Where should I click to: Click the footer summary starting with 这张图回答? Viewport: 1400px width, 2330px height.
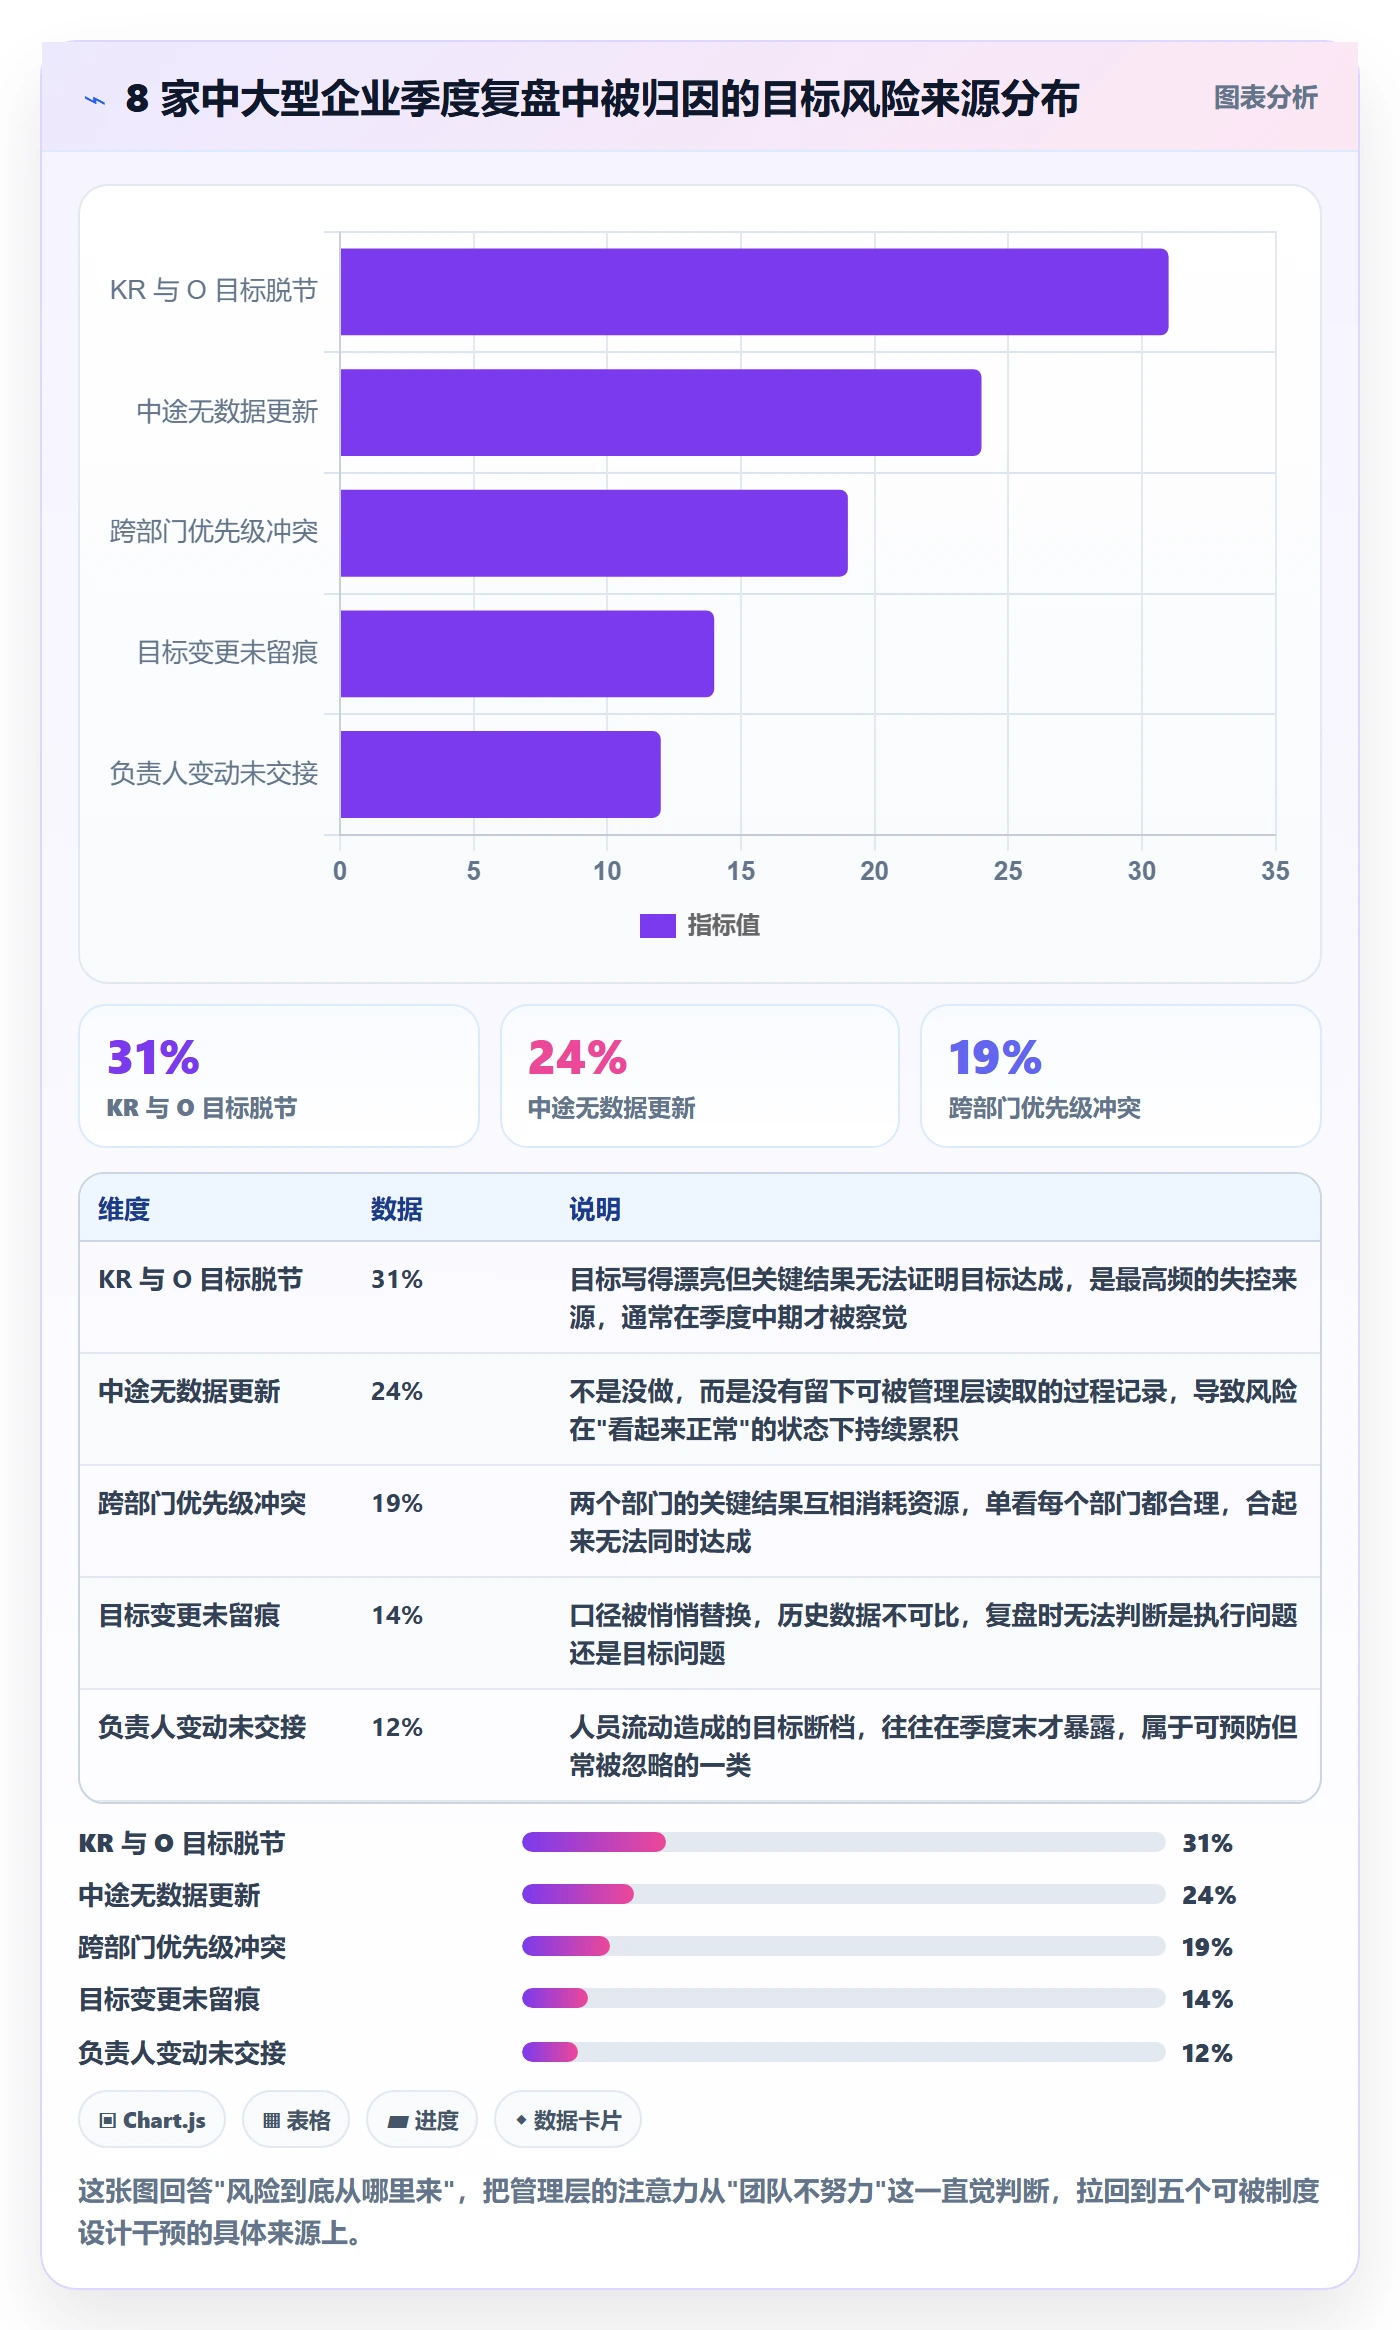[x=699, y=2212]
